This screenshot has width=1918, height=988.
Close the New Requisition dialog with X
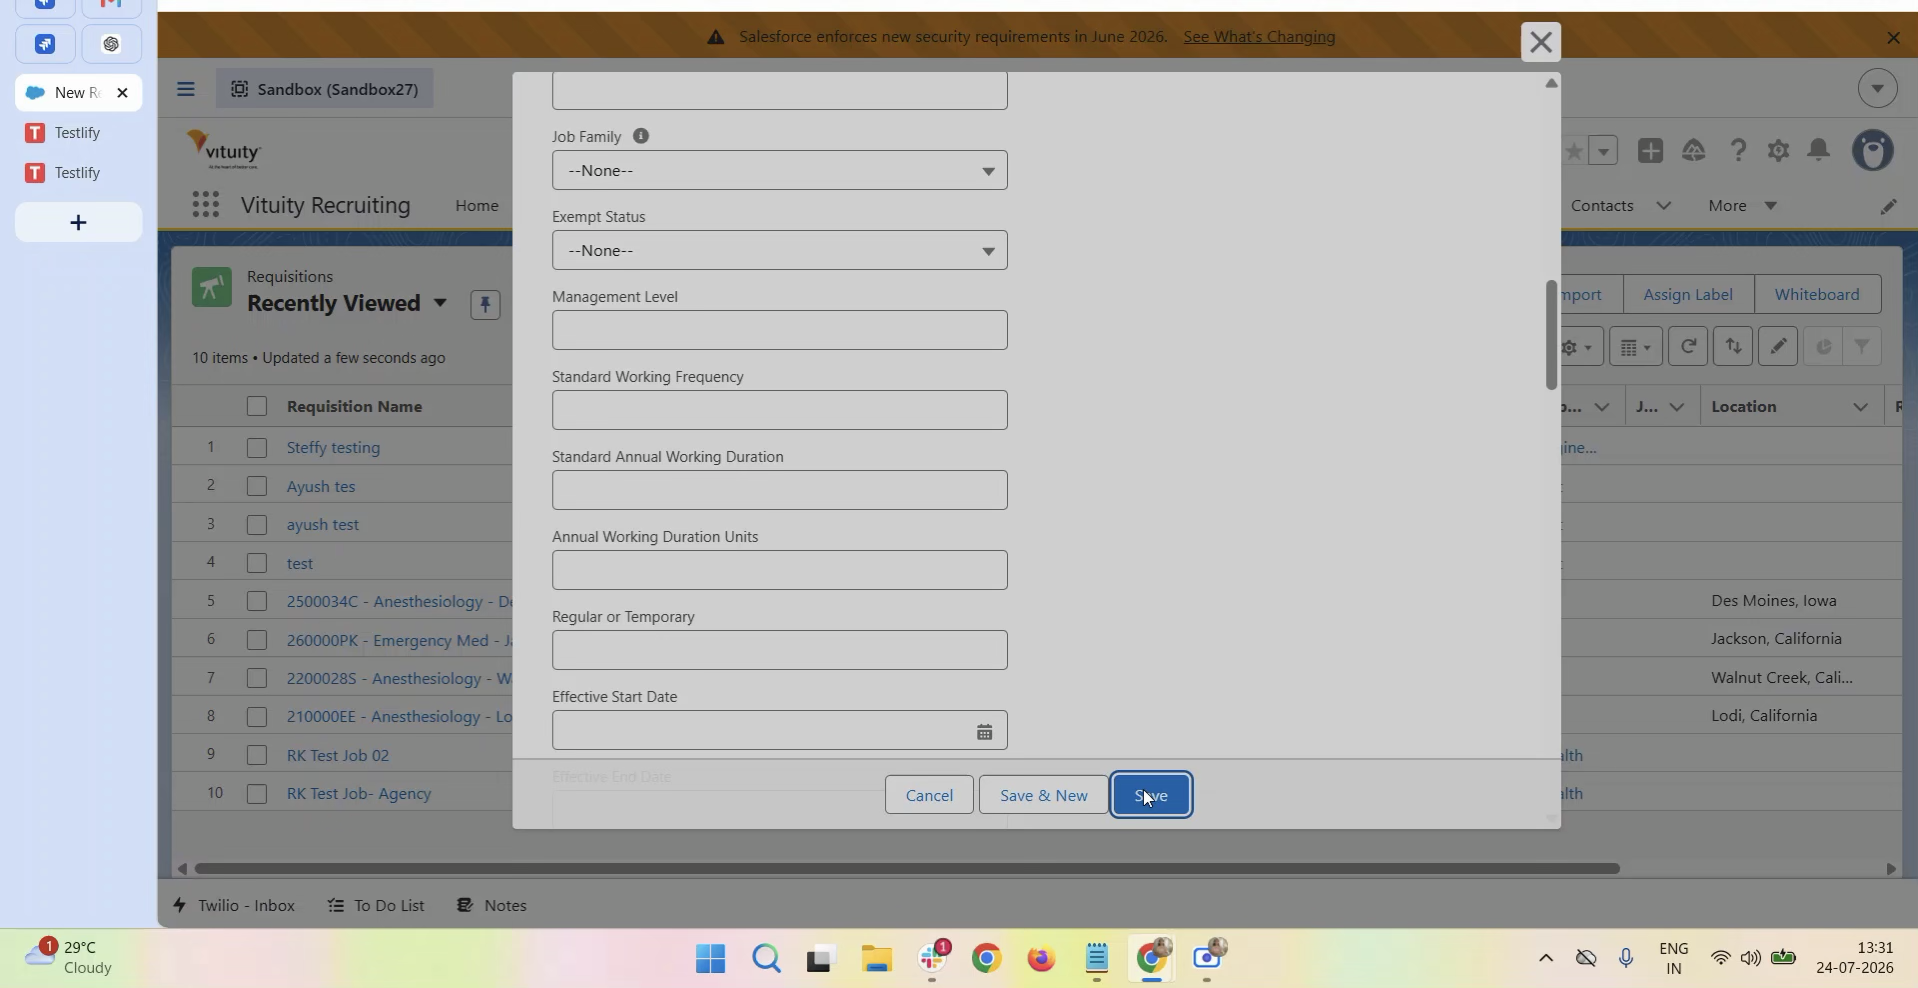click(x=1540, y=42)
